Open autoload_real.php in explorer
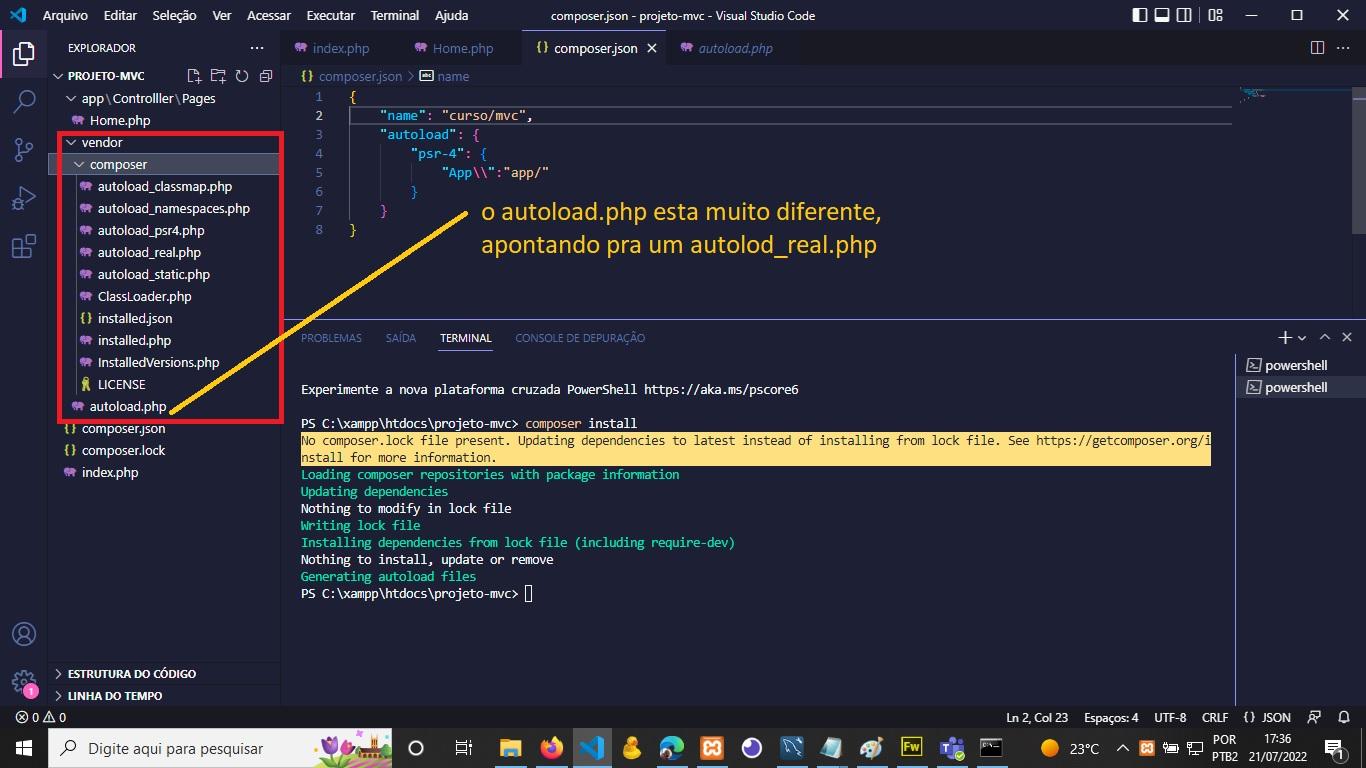1366x768 pixels. (149, 252)
